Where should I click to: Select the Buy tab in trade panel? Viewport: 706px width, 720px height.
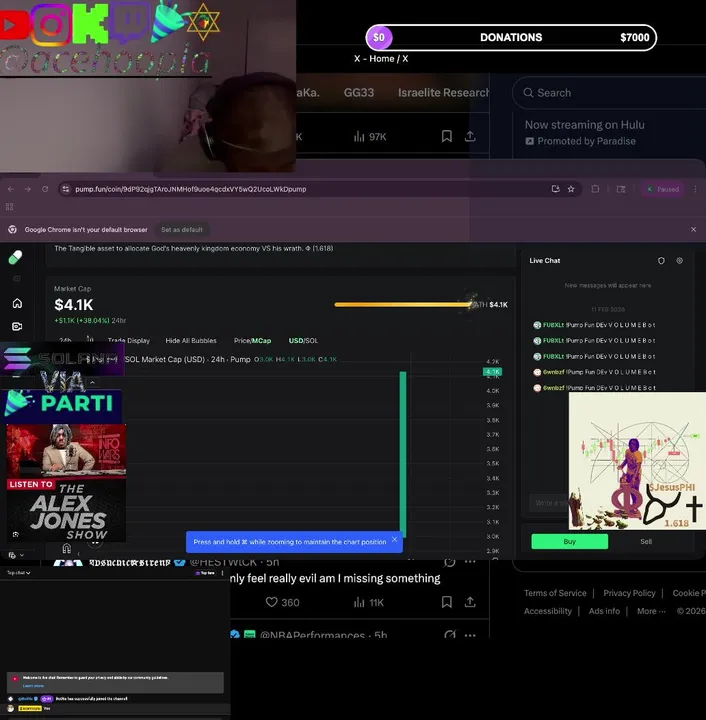tap(570, 541)
